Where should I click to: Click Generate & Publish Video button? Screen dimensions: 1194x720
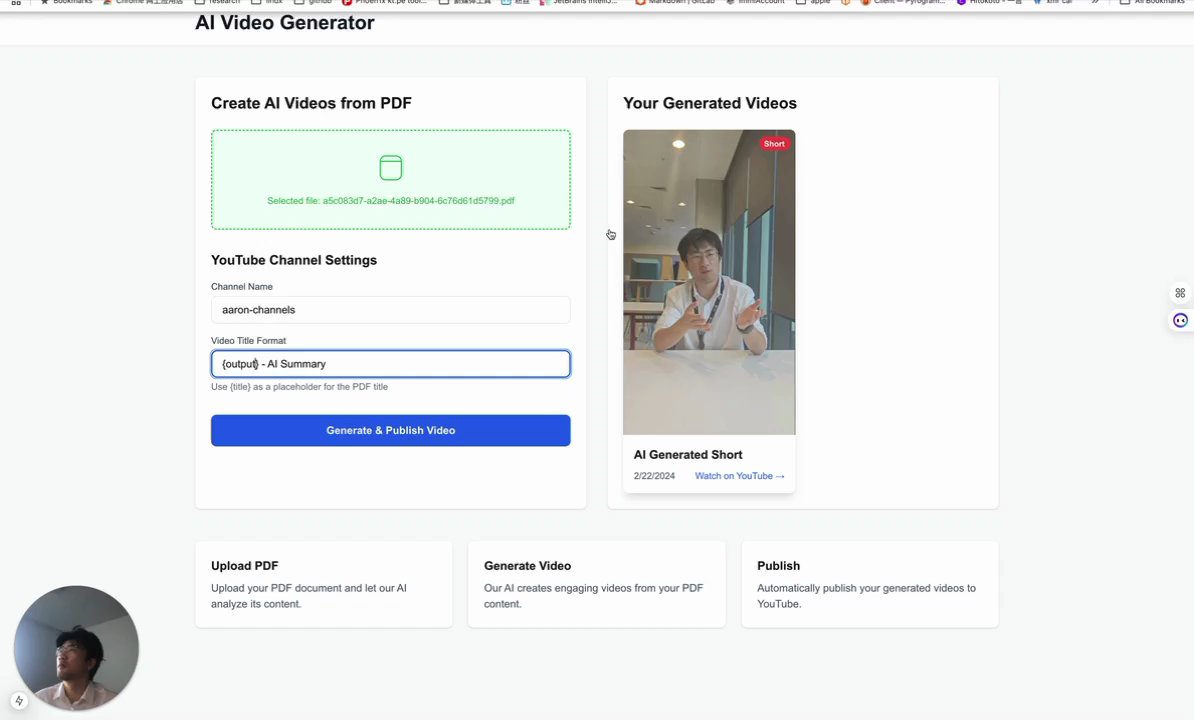tap(391, 431)
